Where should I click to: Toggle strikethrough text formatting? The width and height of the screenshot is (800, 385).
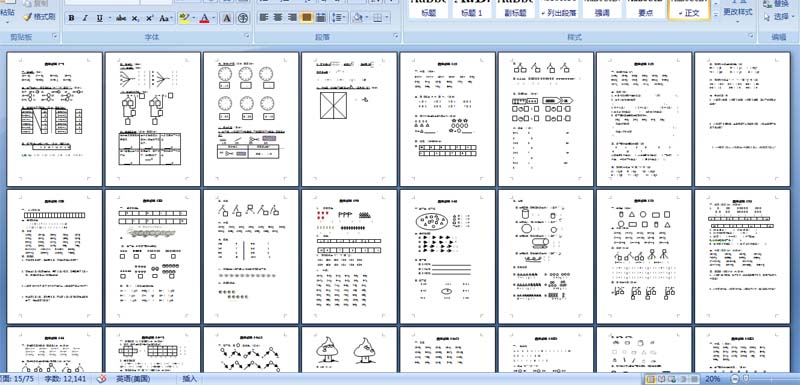pyautogui.click(x=121, y=18)
